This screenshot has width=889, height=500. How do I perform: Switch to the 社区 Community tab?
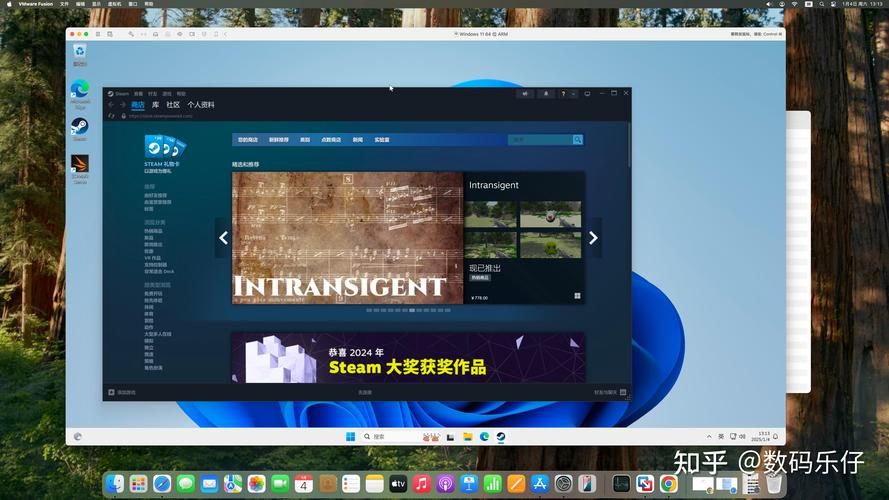[173, 105]
